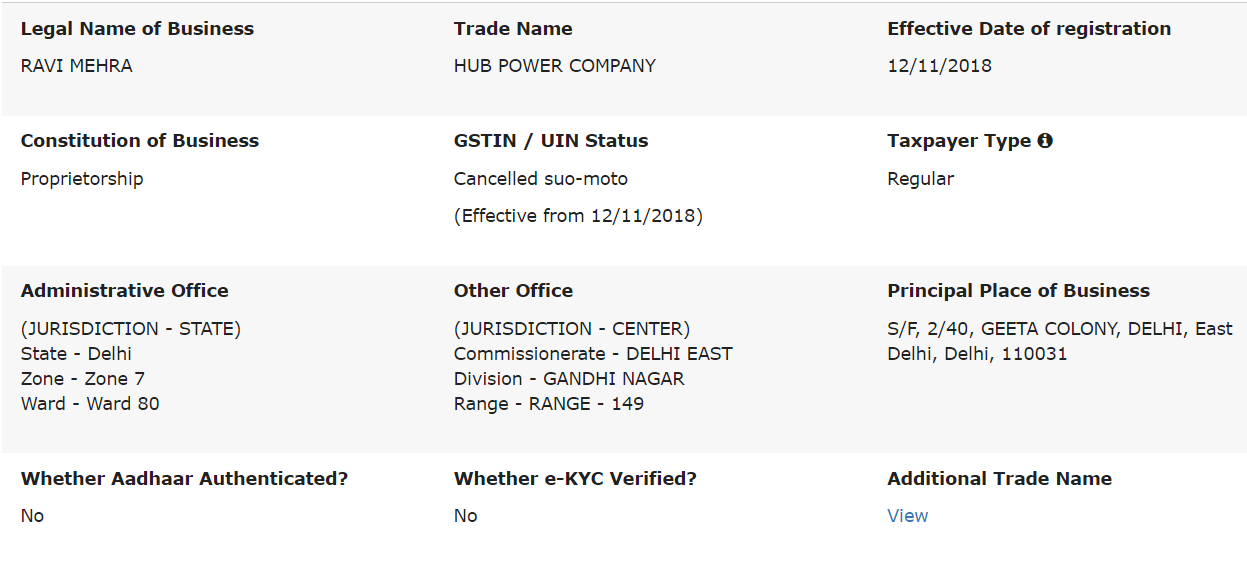Click the Taxpayer Type info icon

[x=1045, y=141]
